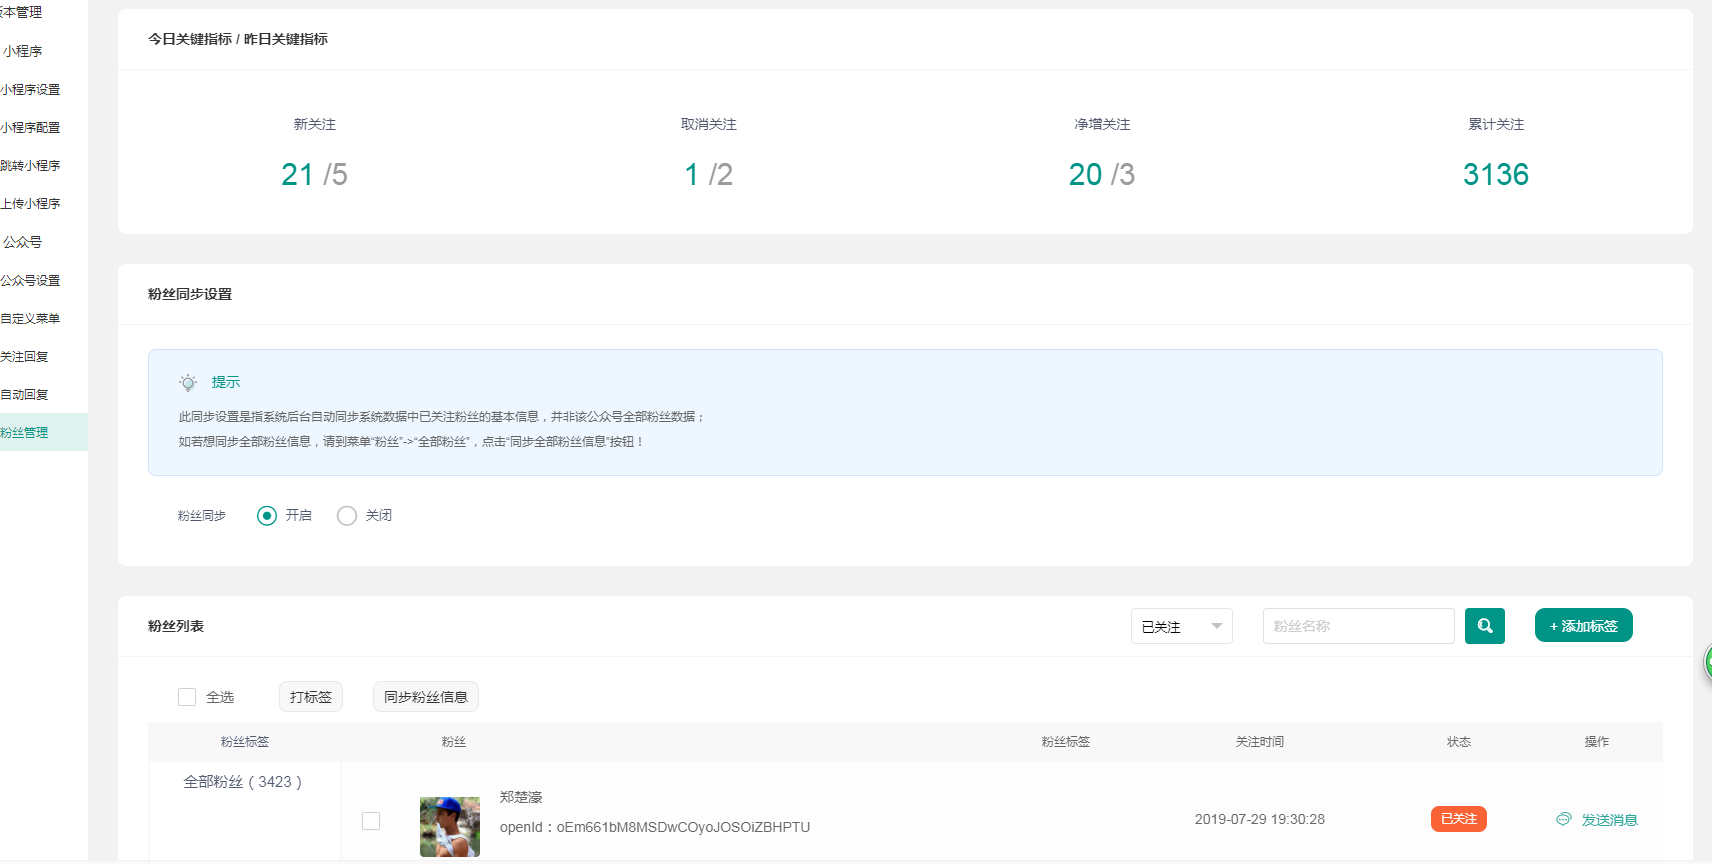Open 关注回复 sidebar item

(25, 357)
